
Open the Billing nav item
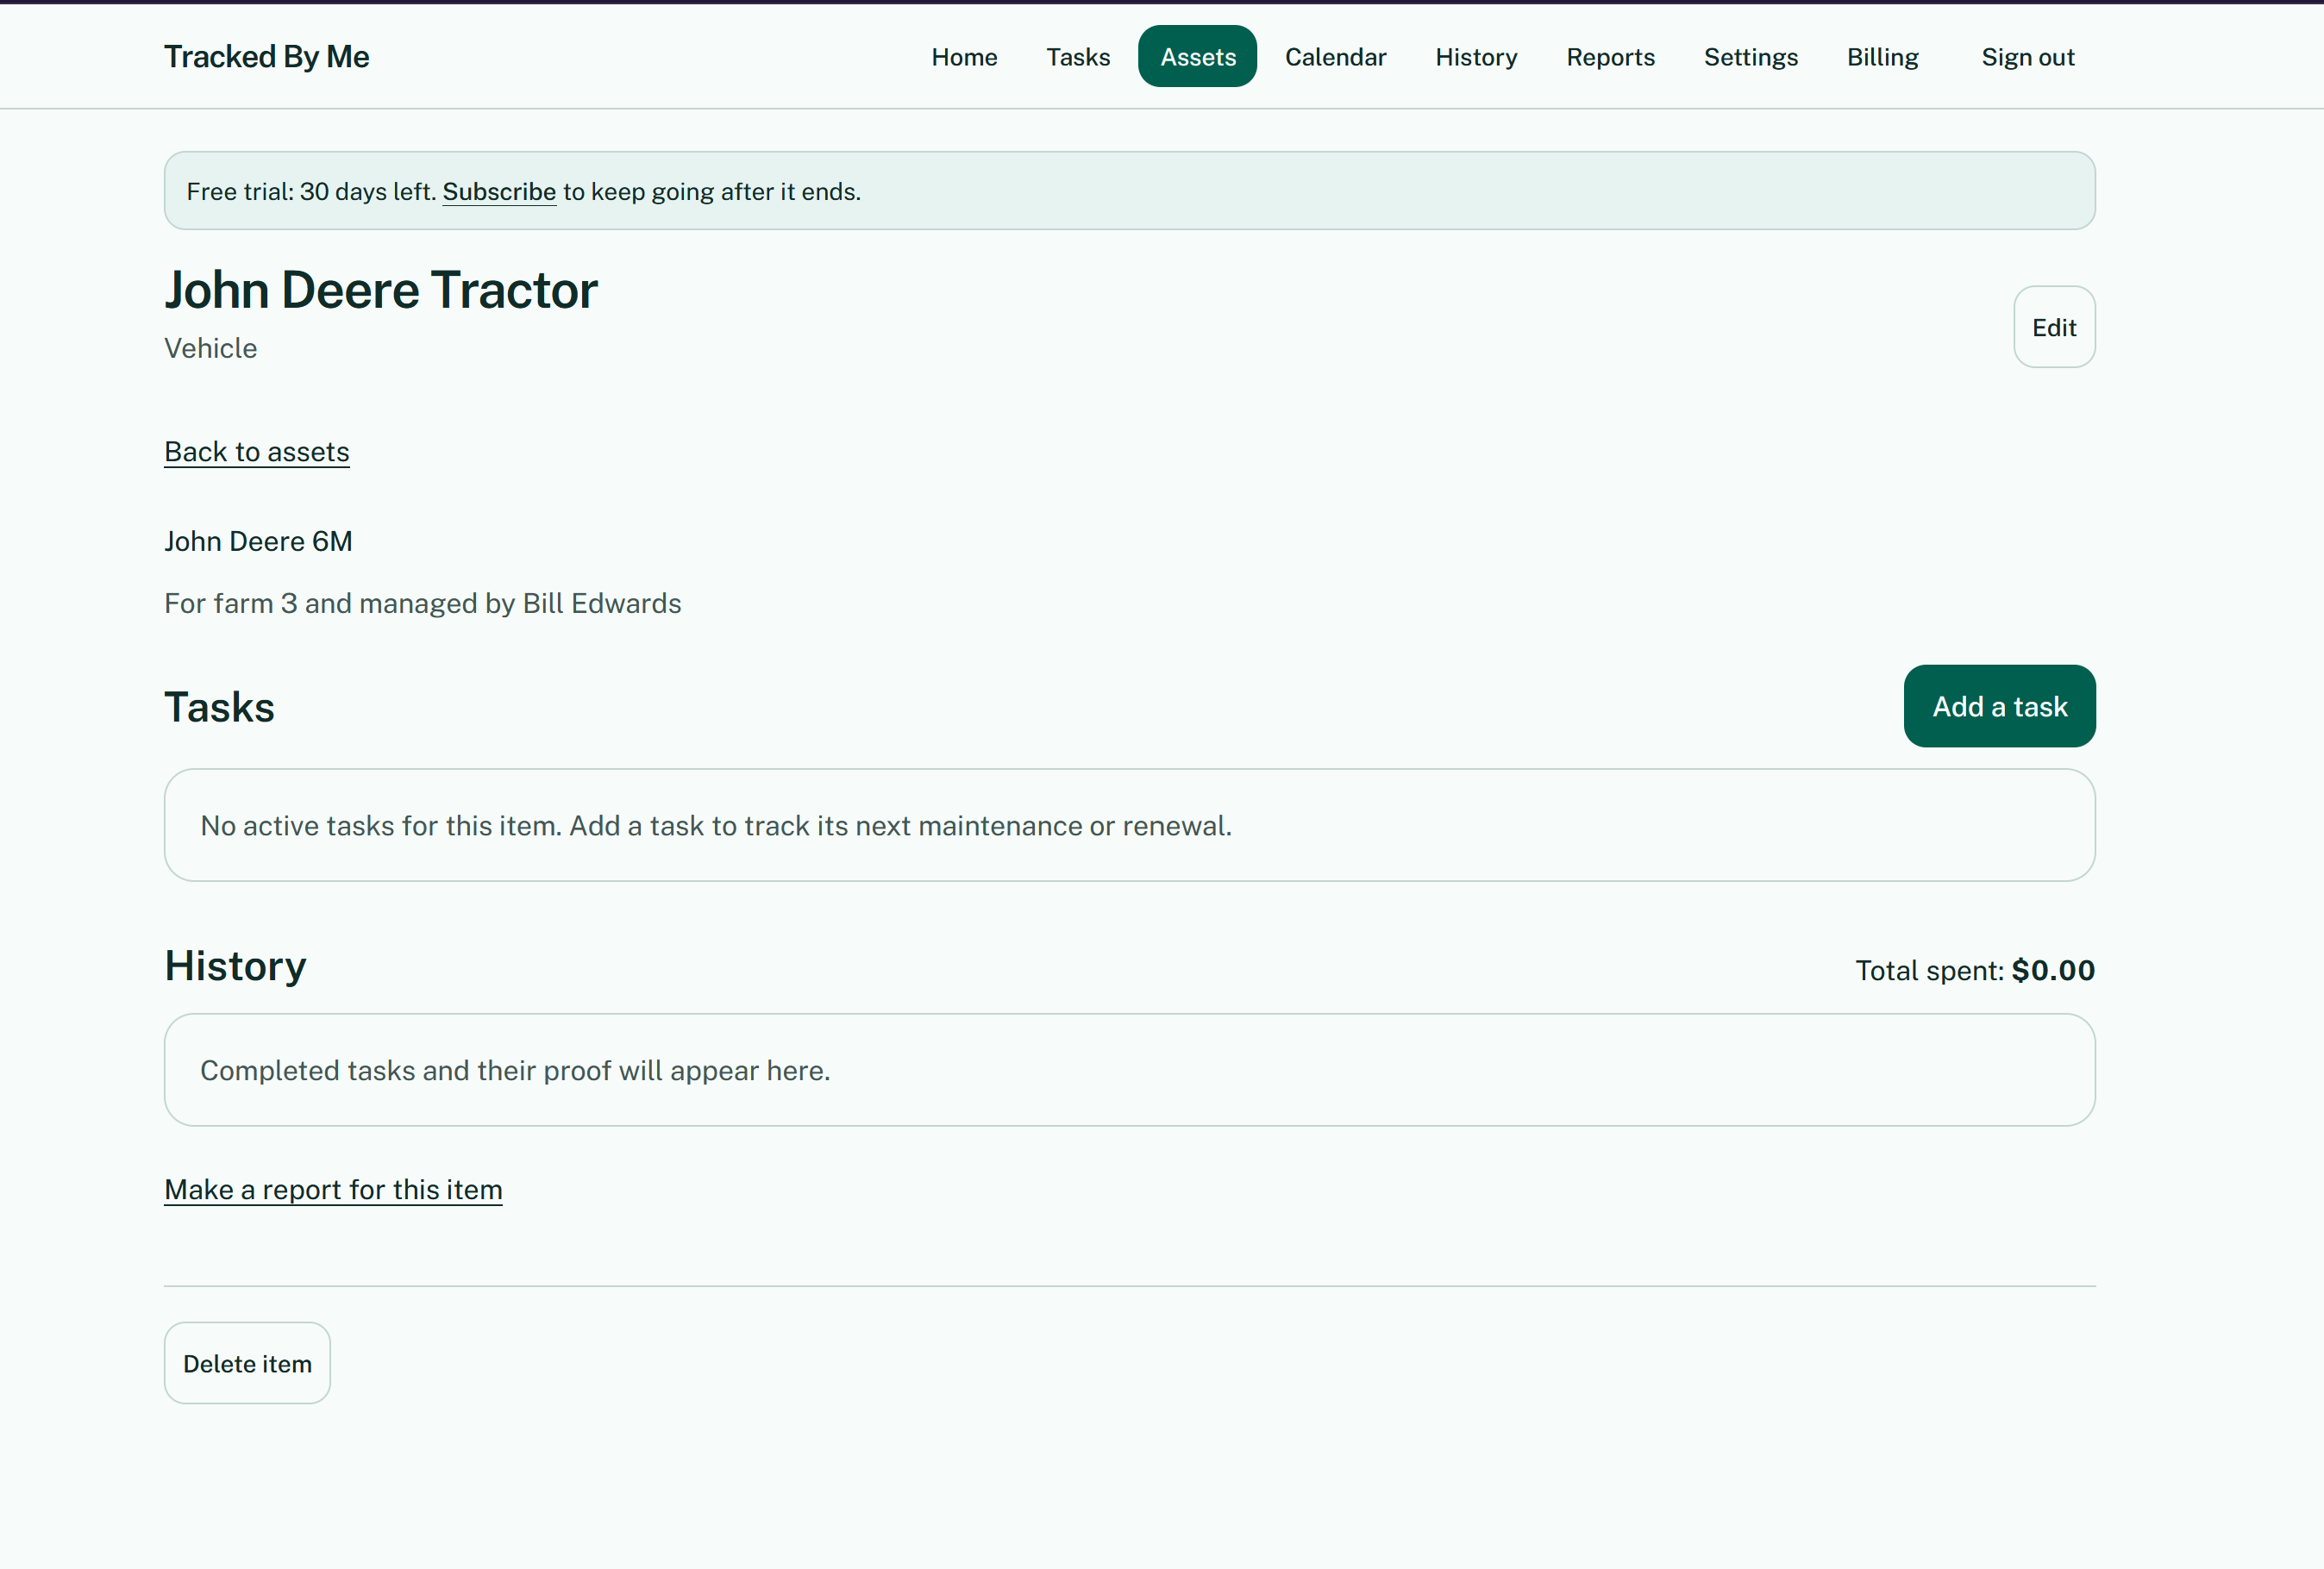click(x=1882, y=57)
